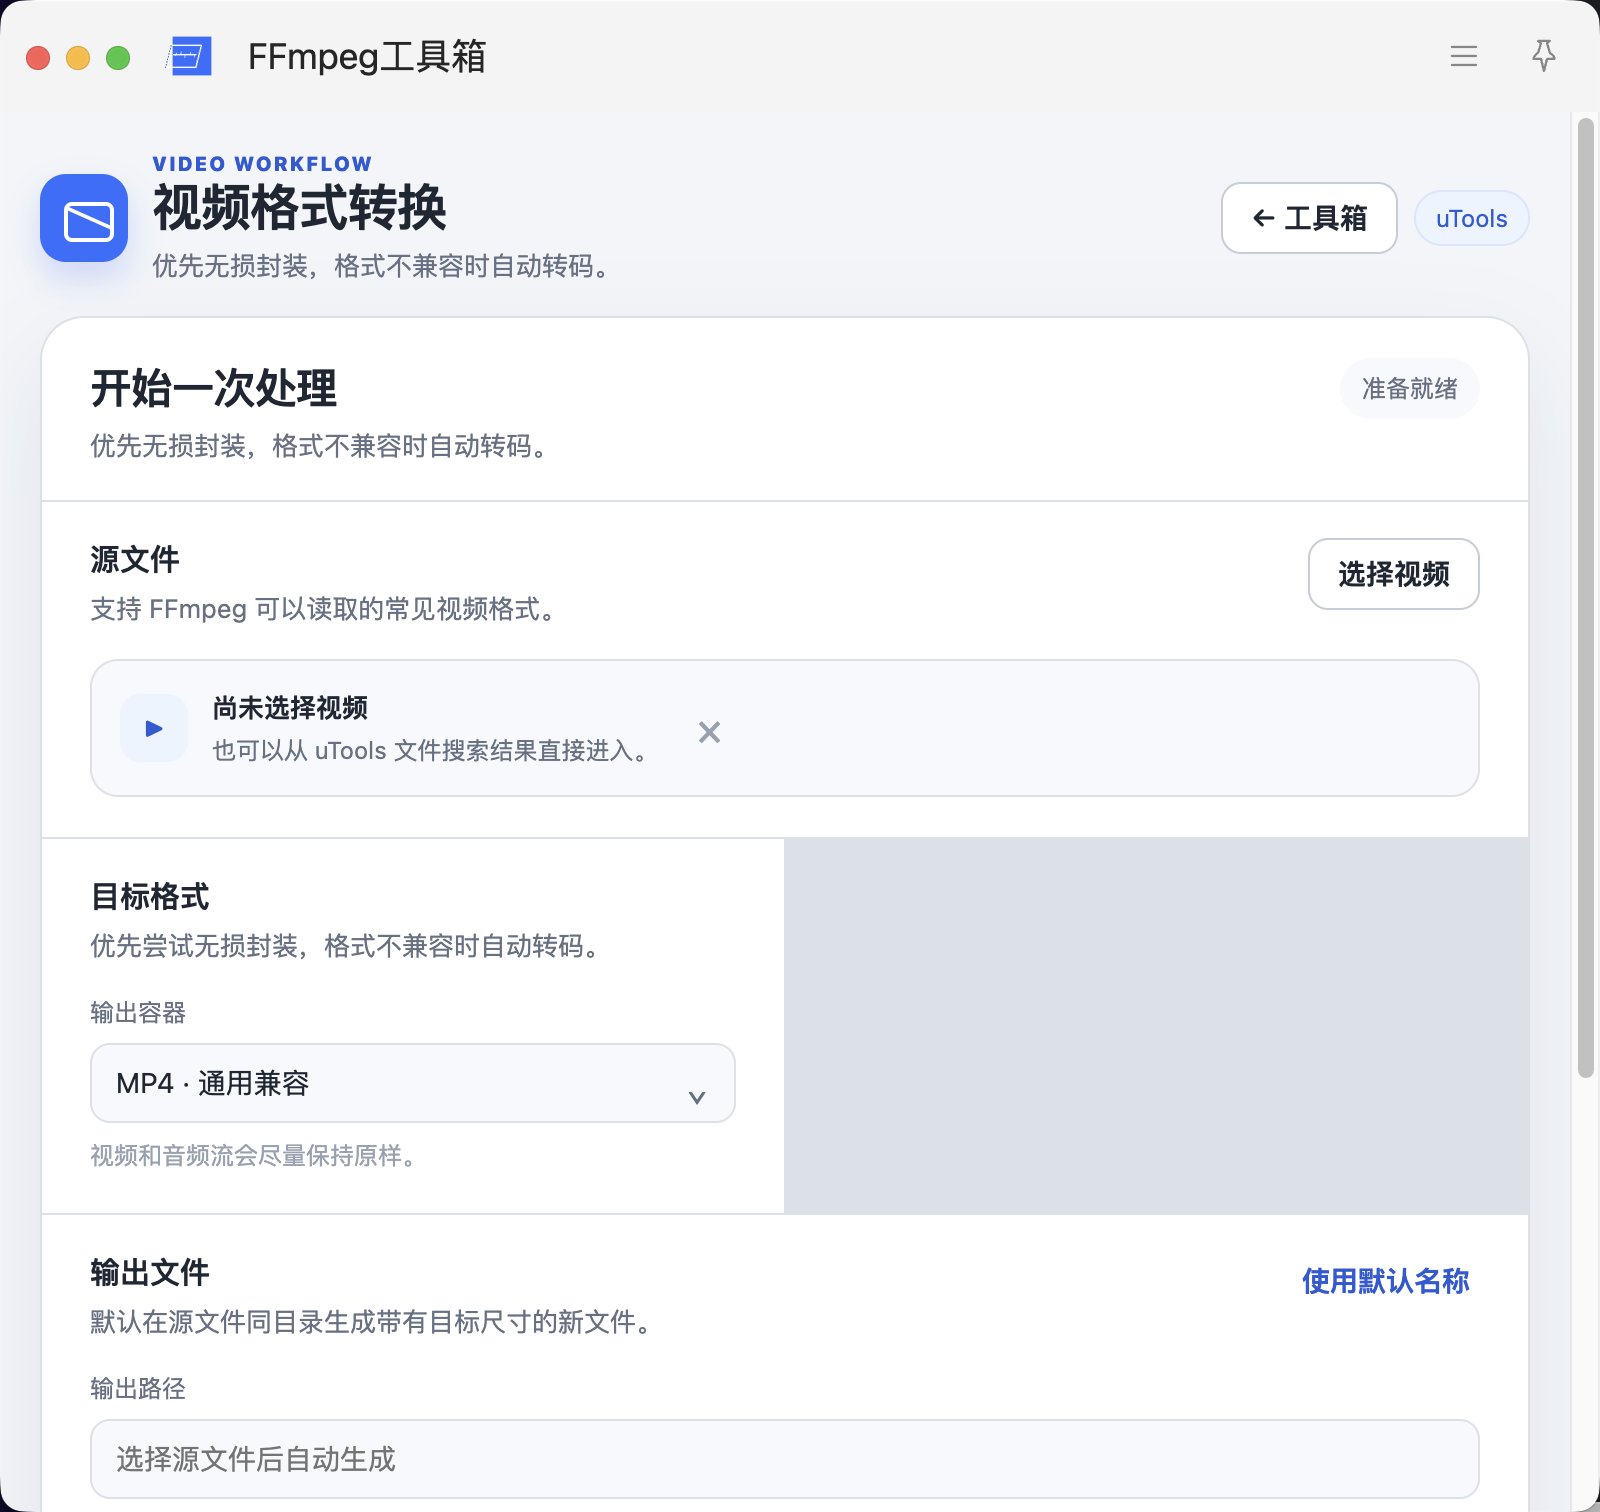Screen dimensions: 1600x1512
Task: Click the 输出路径 input field
Action: click(x=785, y=1459)
